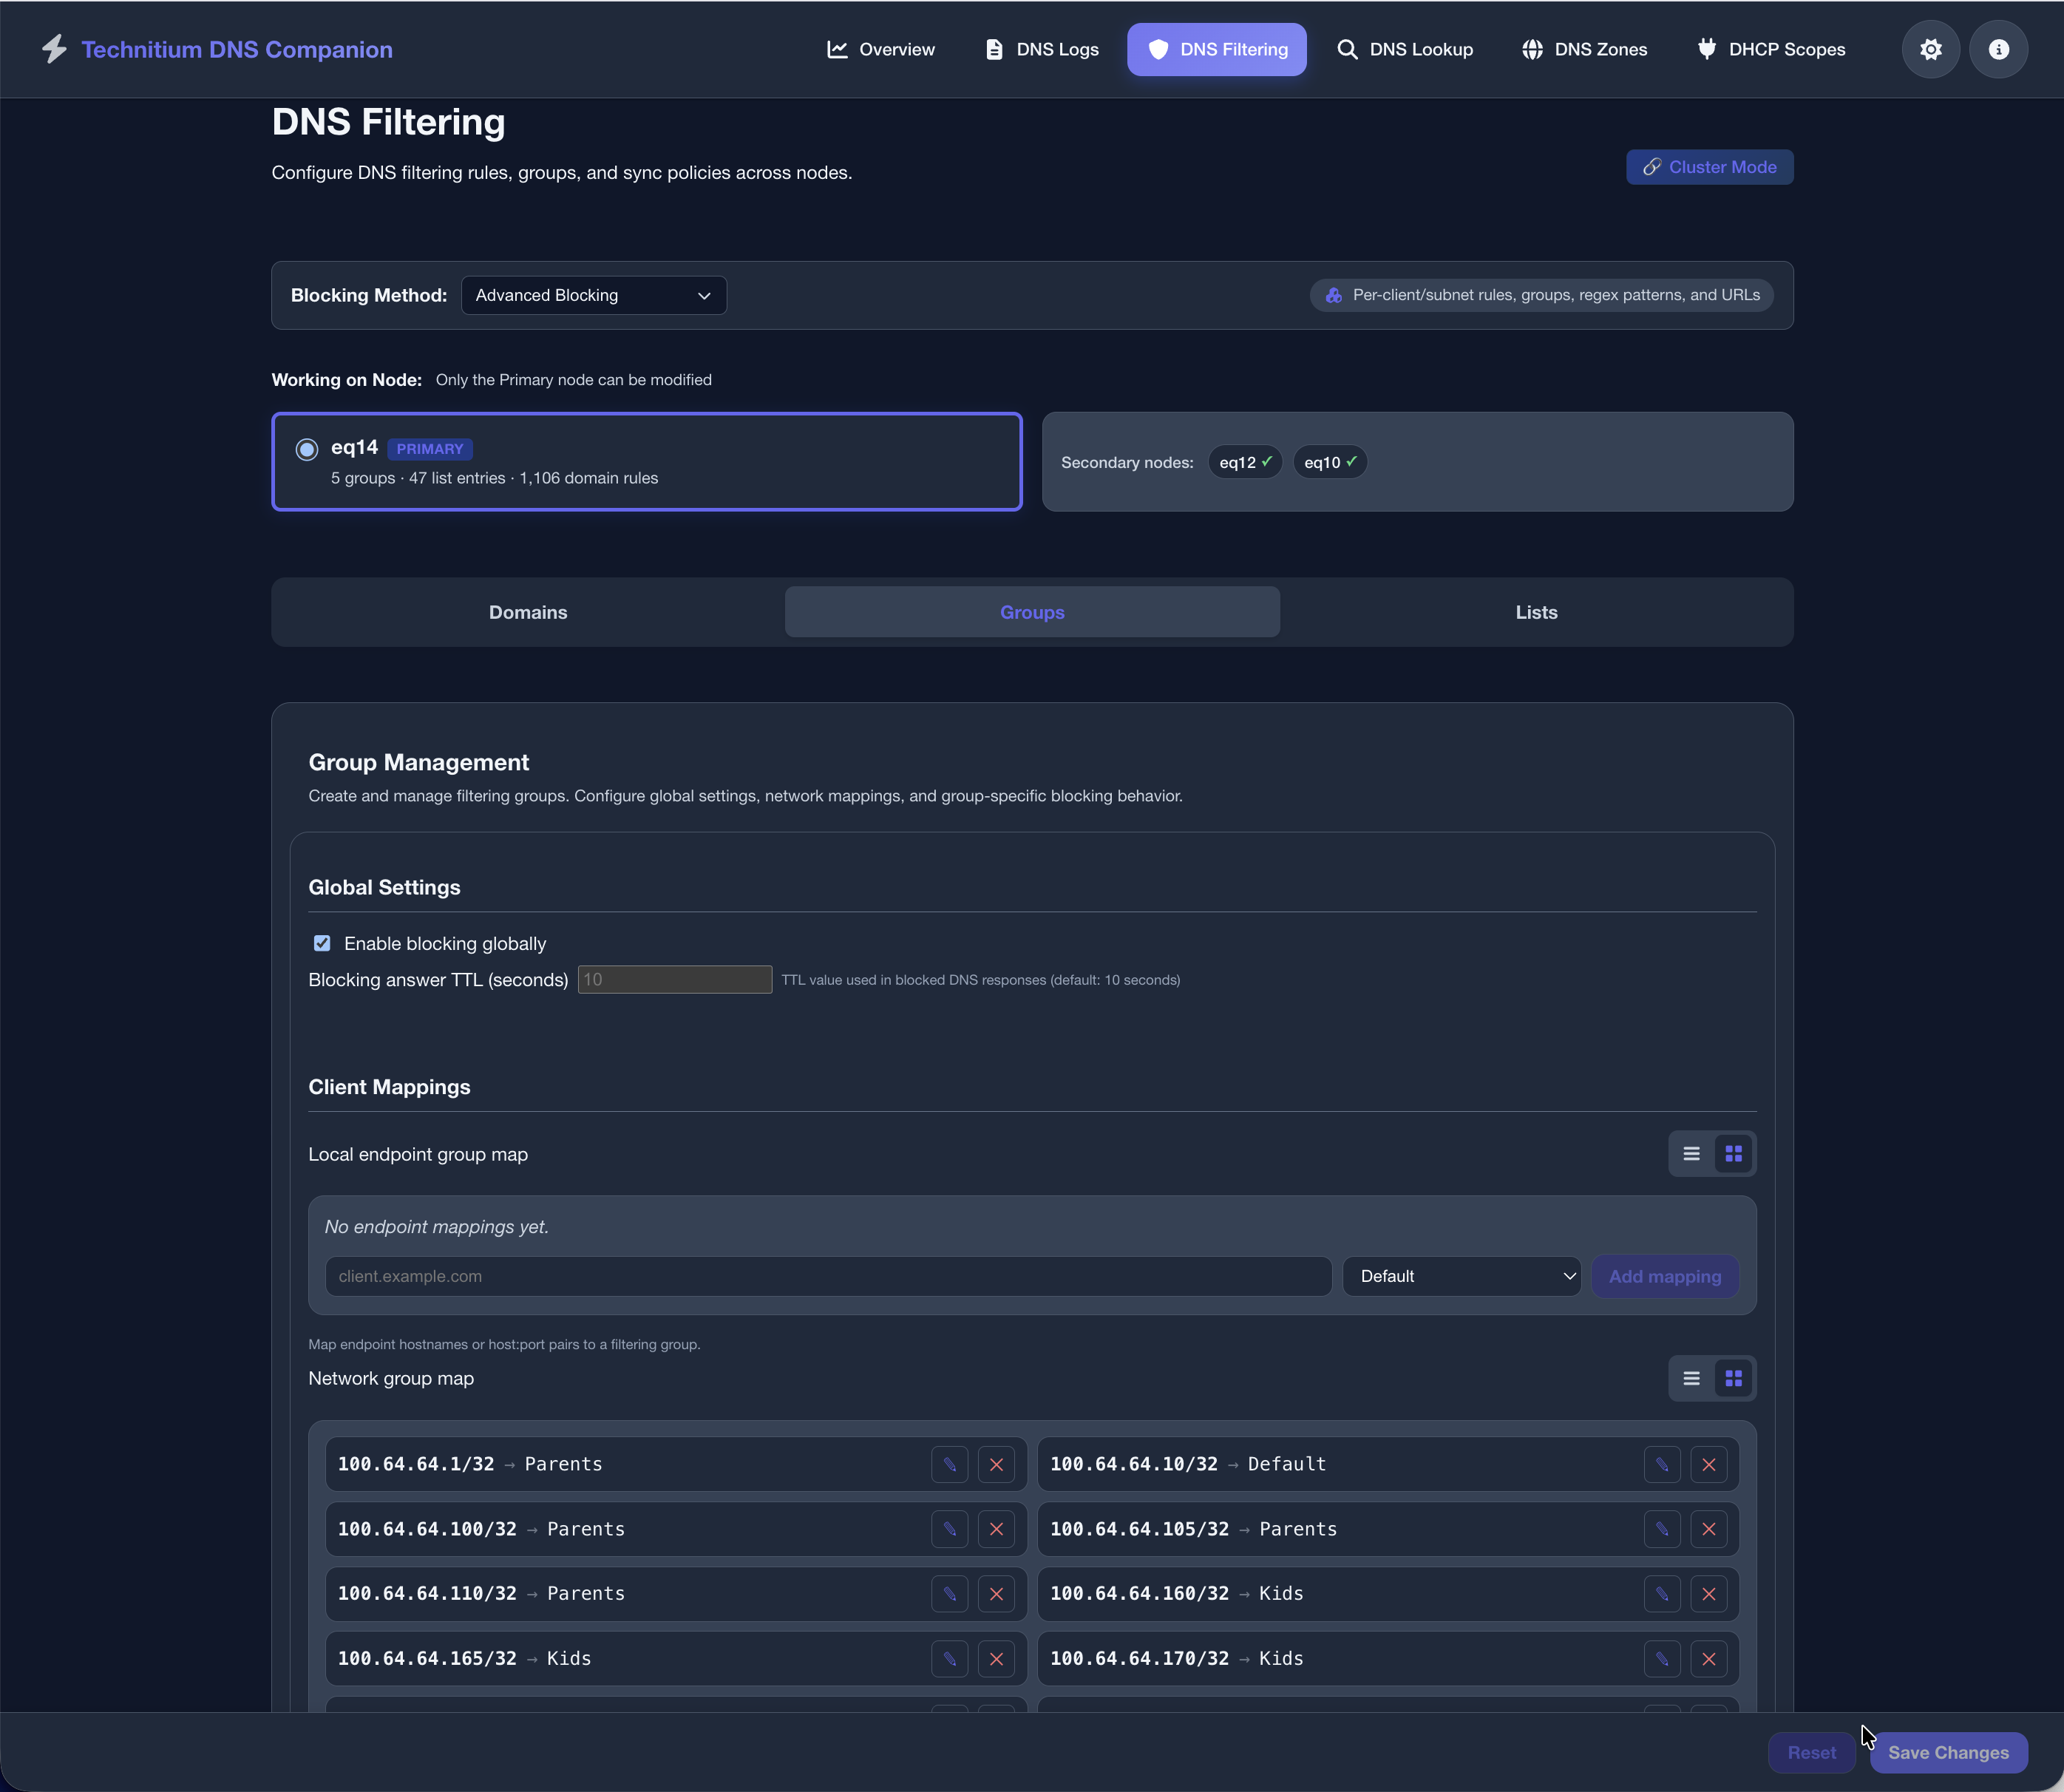Open the DNS Logs section

pyautogui.click(x=1040, y=49)
